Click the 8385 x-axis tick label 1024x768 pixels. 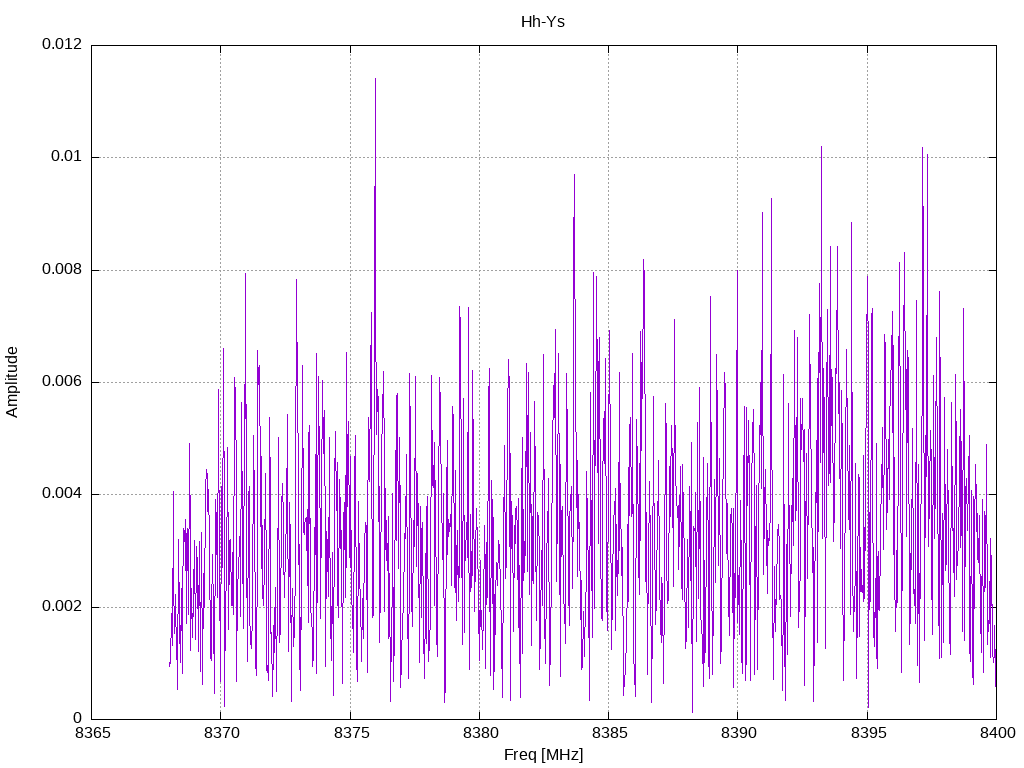(x=609, y=733)
